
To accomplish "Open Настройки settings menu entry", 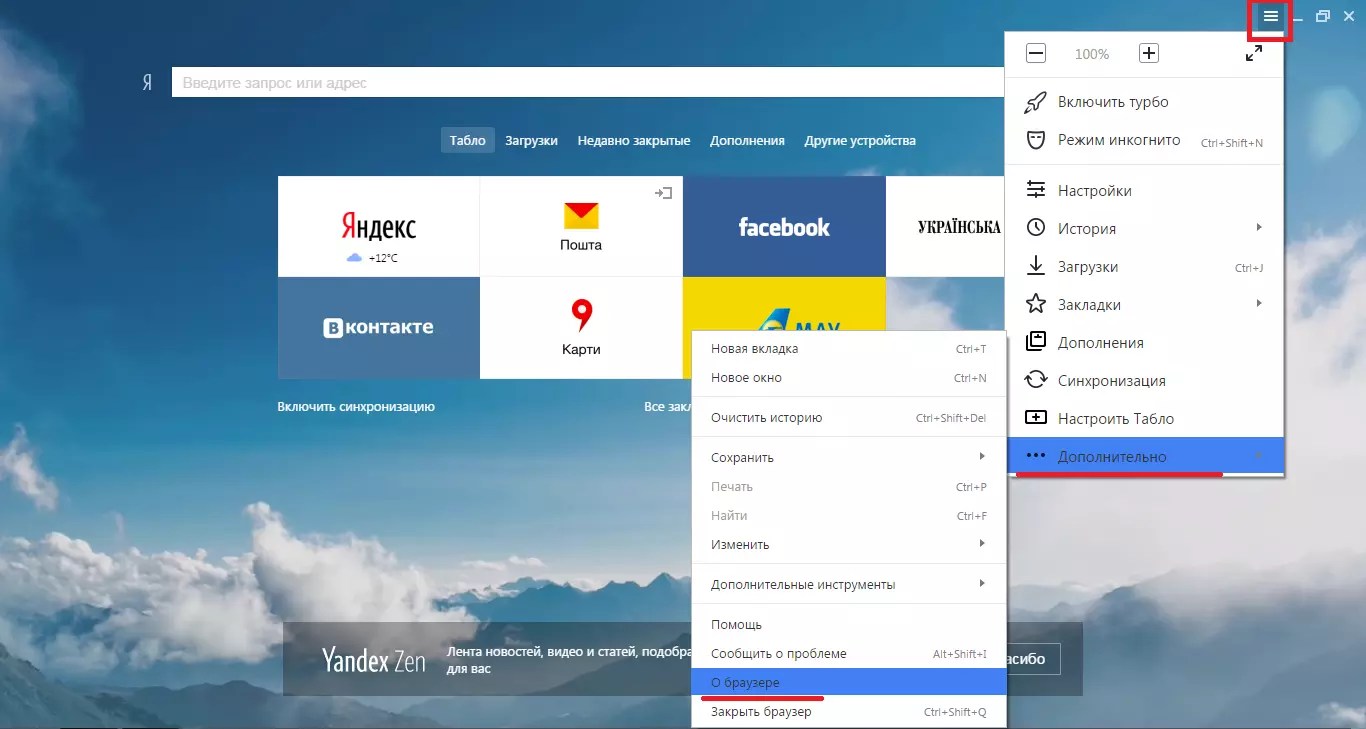I will click(x=1094, y=191).
